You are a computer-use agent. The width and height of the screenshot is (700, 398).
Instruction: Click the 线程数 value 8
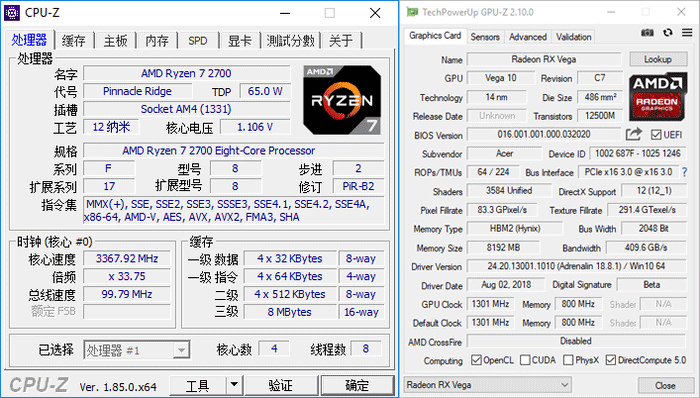366,348
